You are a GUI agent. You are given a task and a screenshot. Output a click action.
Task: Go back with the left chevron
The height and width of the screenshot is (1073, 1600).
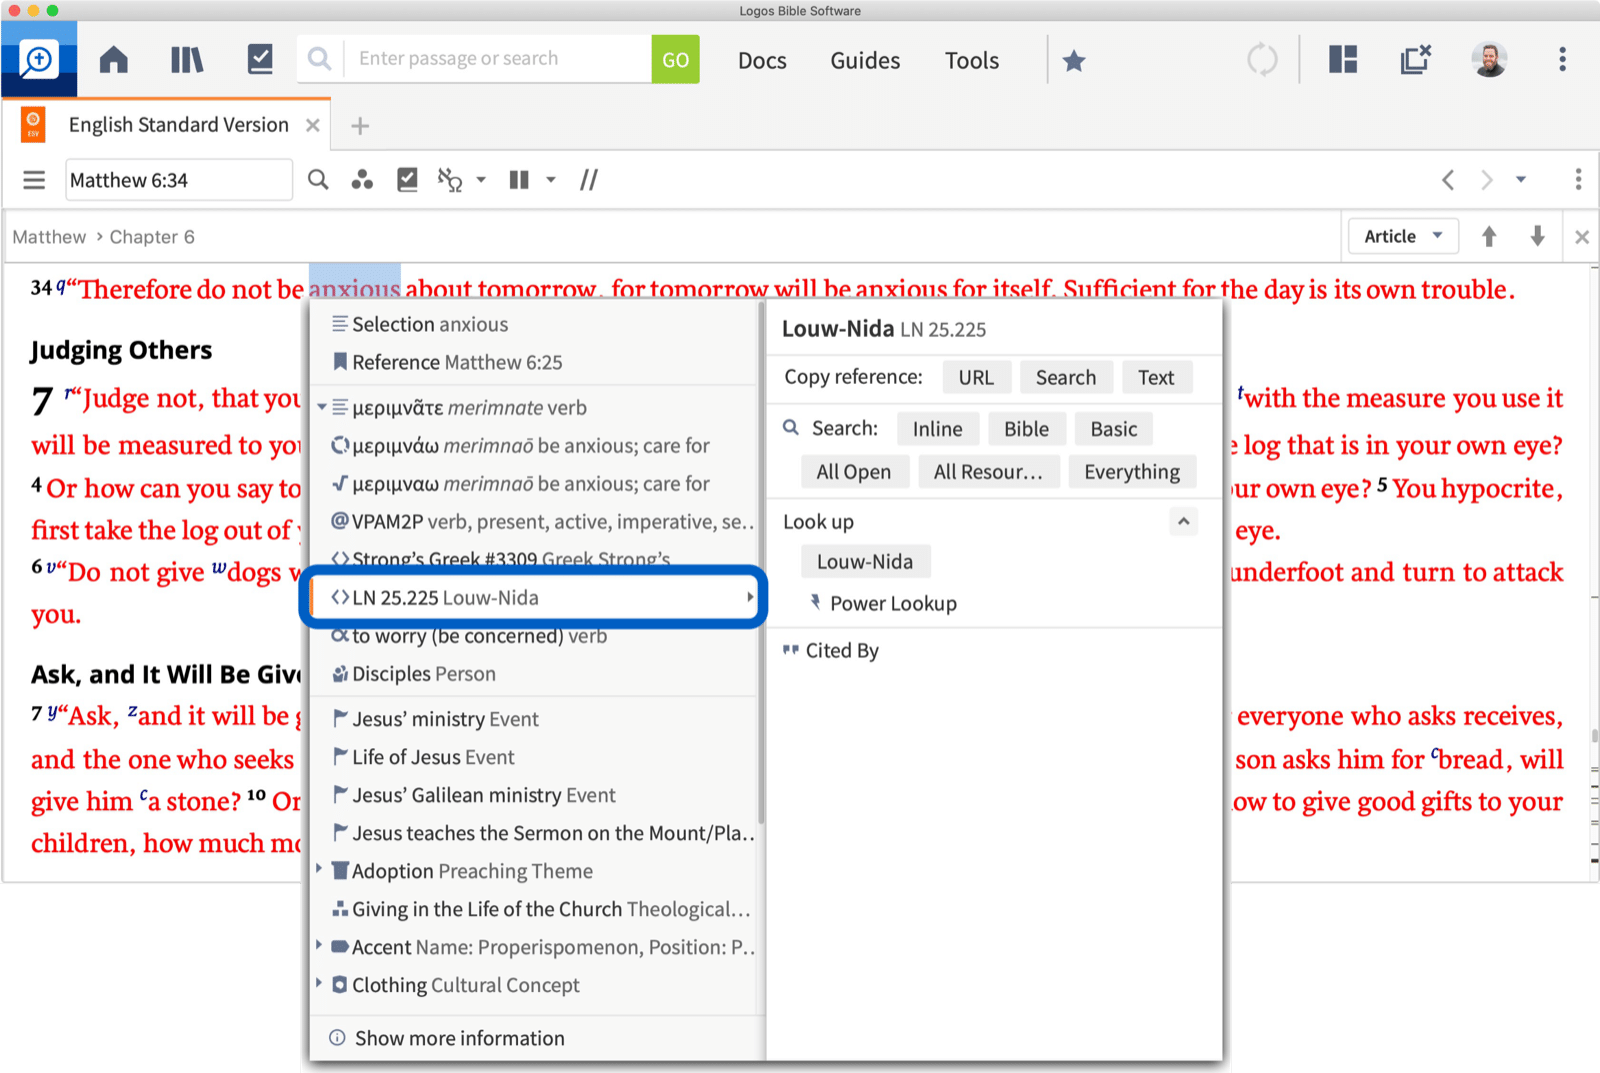pyautogui.click(x=1448, y=180)
